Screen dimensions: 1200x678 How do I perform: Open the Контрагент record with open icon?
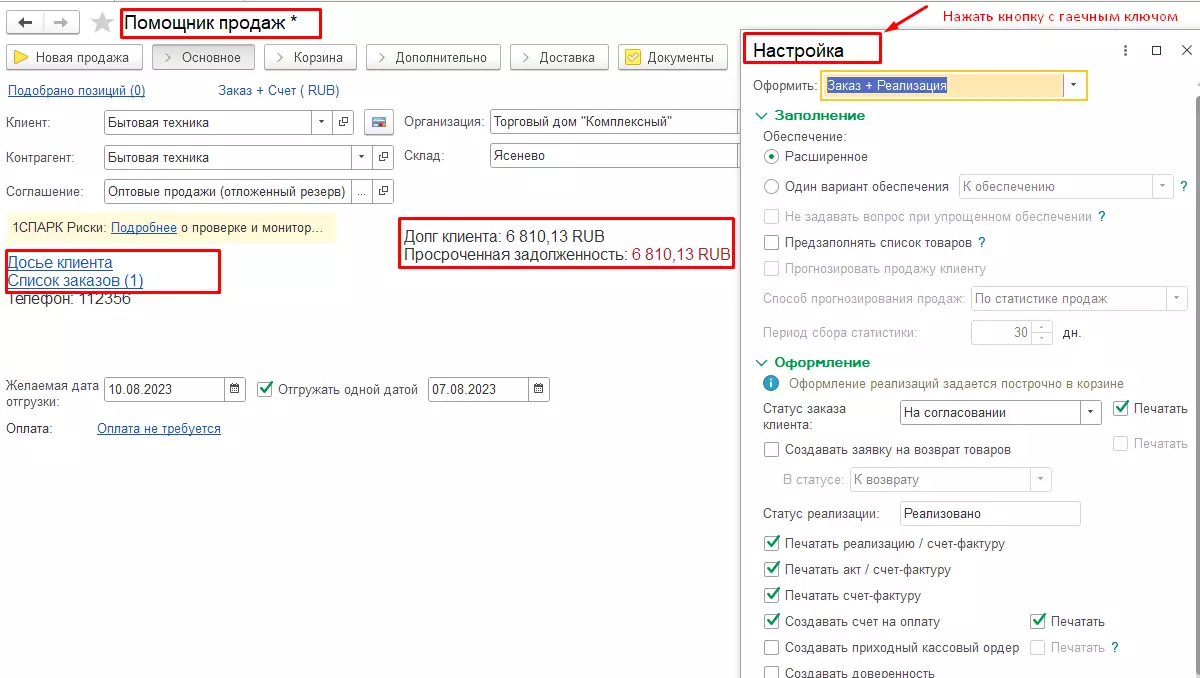(x=382, y=157)
